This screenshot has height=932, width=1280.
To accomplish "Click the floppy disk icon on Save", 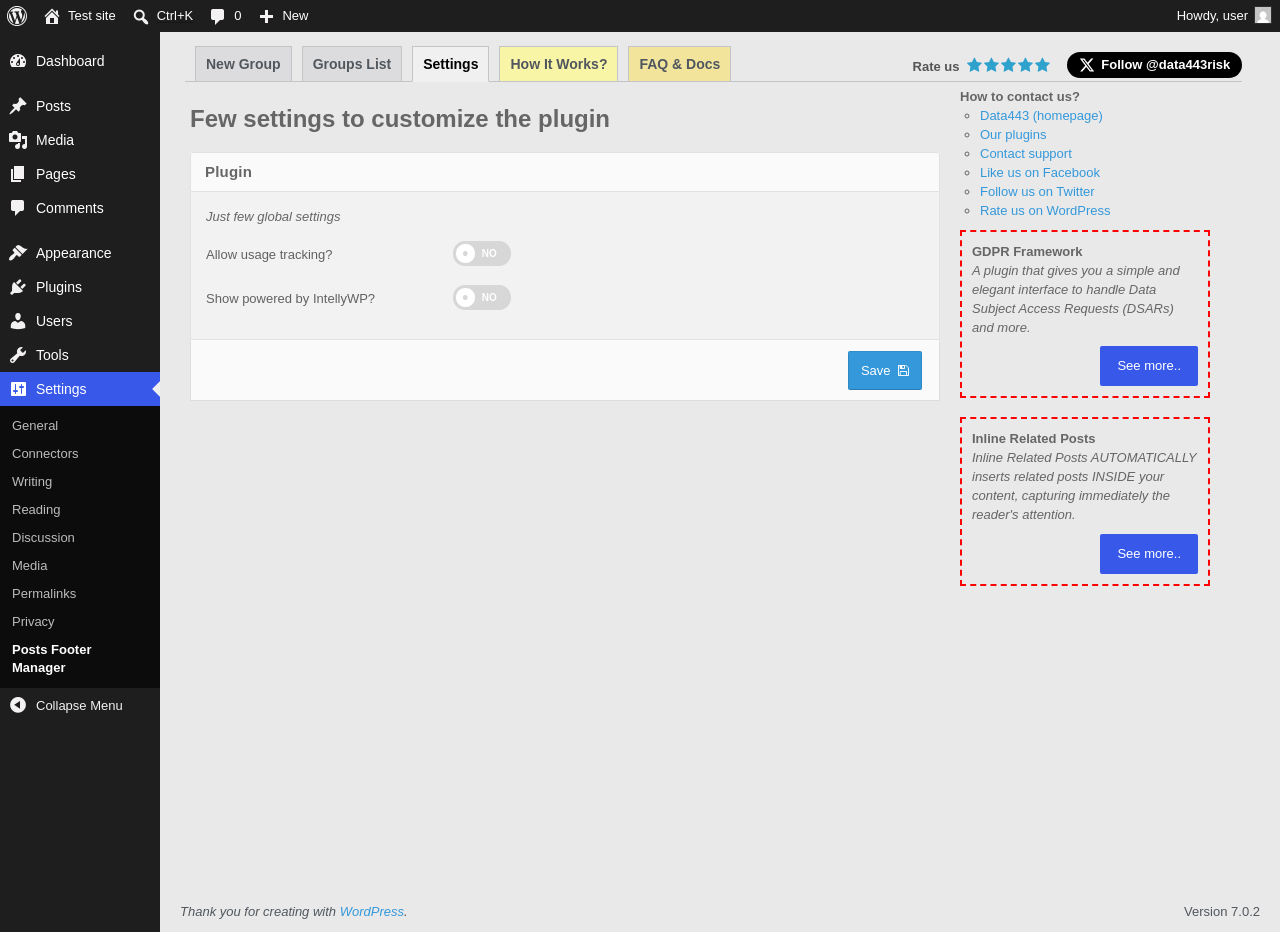I will (903, 371).
